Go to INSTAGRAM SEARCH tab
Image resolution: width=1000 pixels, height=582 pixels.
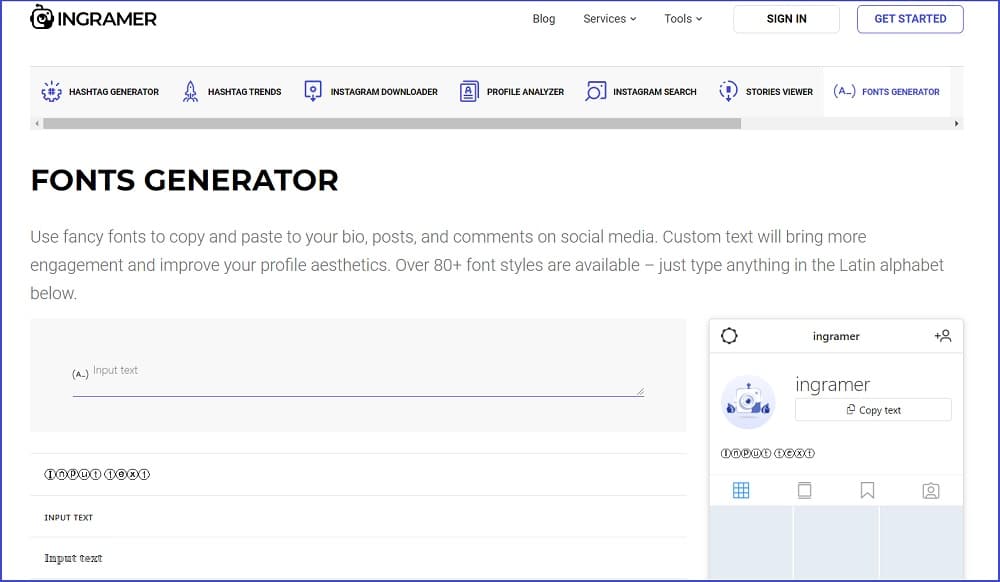coord(641,91)
